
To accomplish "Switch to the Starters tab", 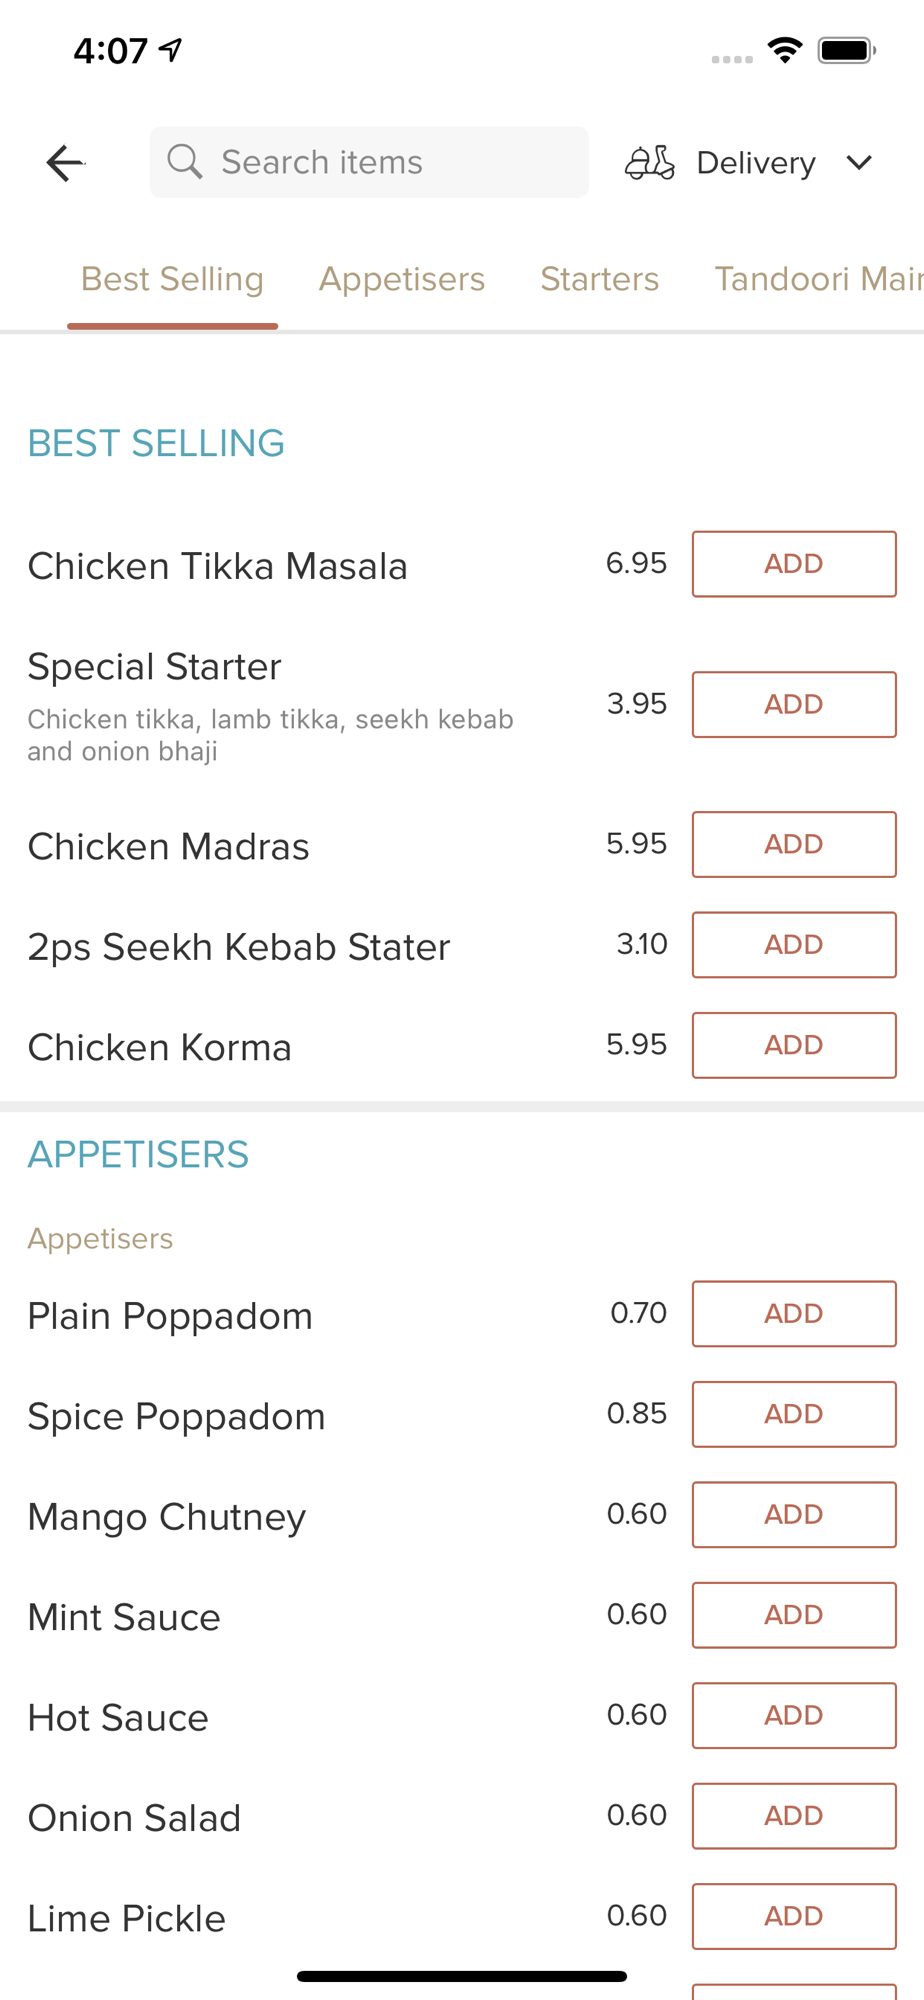I will pos(600,279).
